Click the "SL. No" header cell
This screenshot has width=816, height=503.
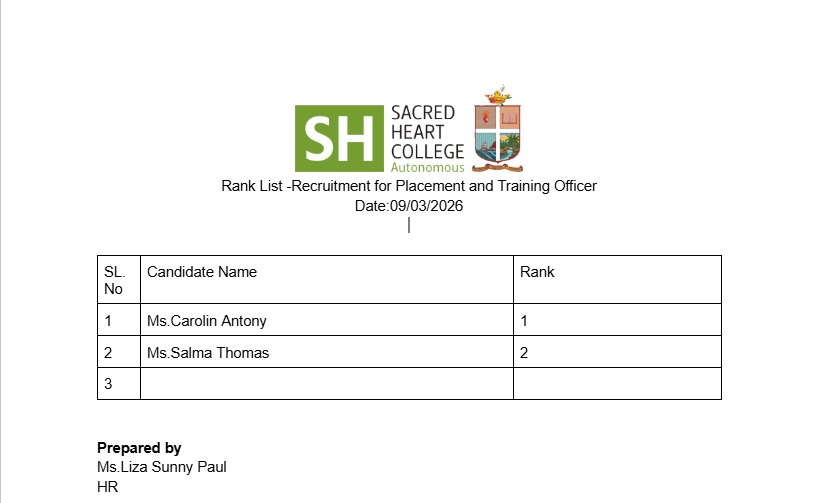(118, 280)
